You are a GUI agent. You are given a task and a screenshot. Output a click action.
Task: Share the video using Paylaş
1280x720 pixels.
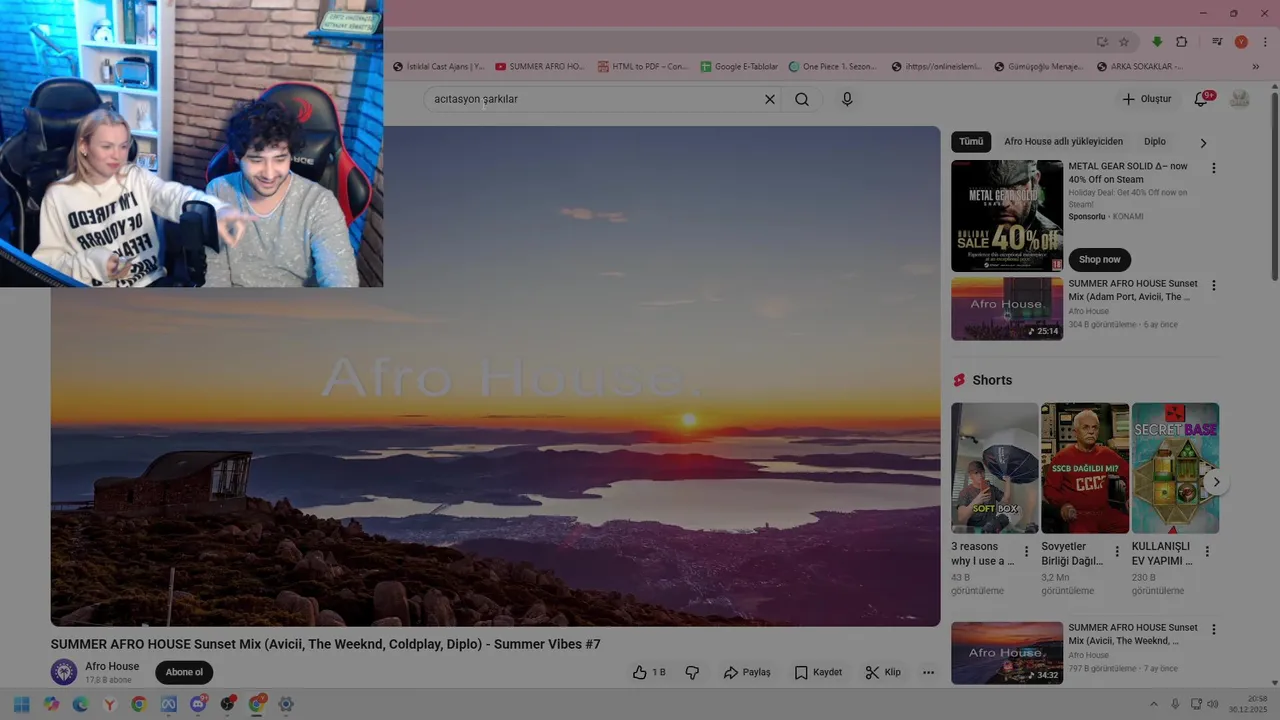[x=747, y=672]
